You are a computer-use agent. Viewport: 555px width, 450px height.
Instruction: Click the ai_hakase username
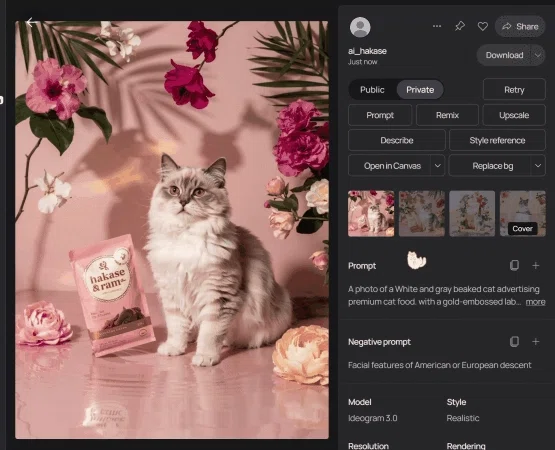pyautogui.click(x=367, y=51)
